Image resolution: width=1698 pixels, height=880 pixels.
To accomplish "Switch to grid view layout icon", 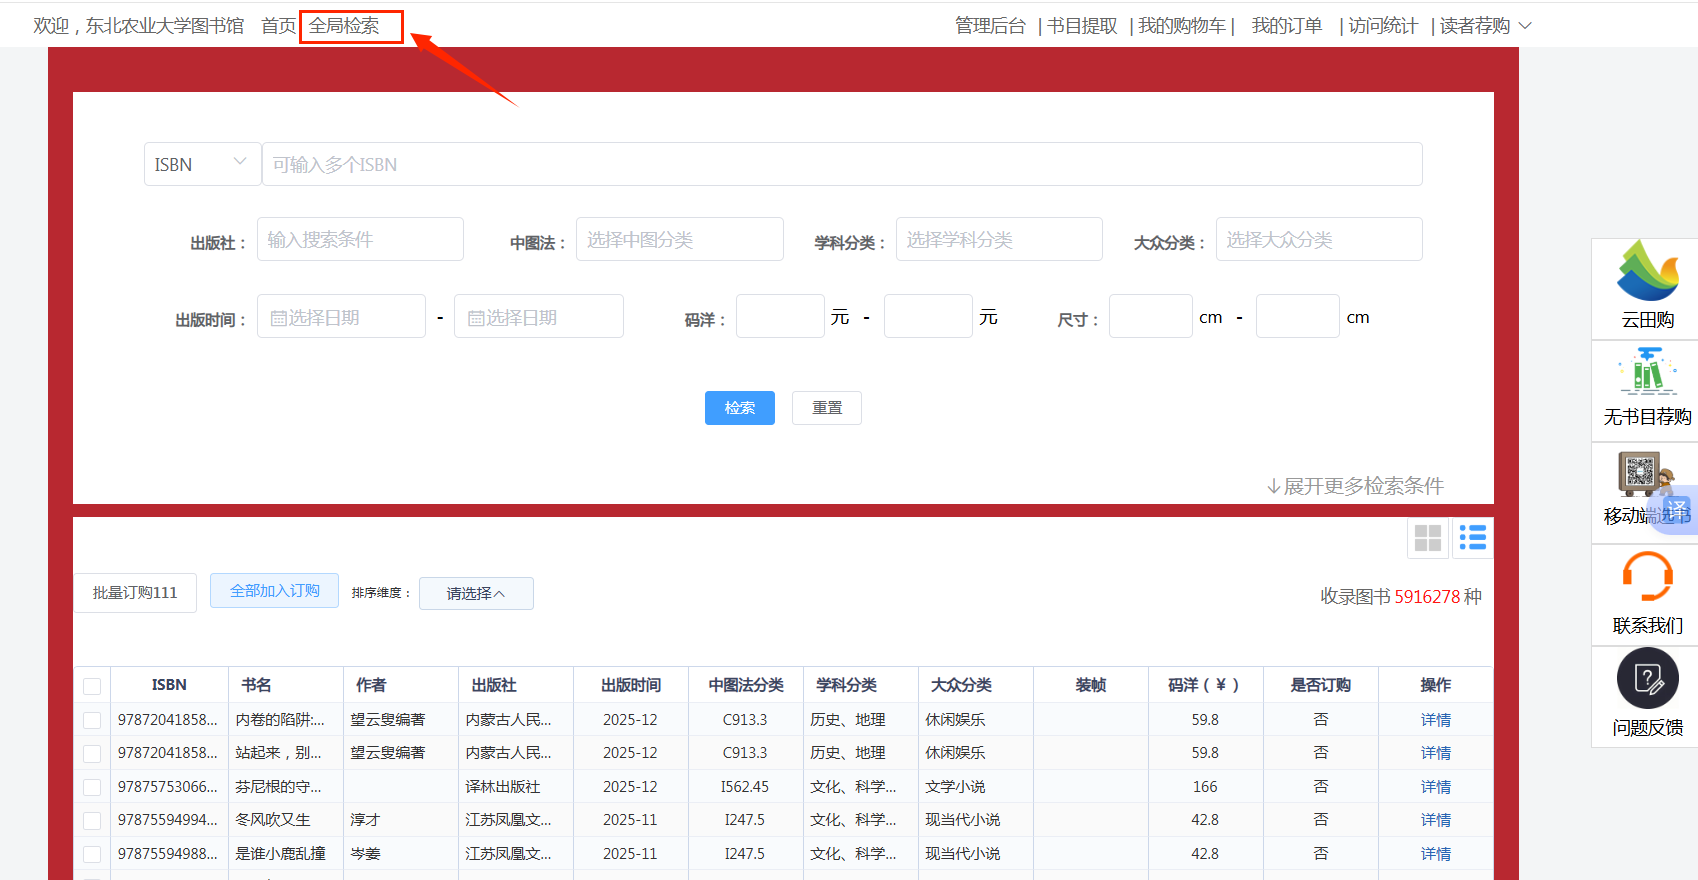I will tap(1428, 538).
